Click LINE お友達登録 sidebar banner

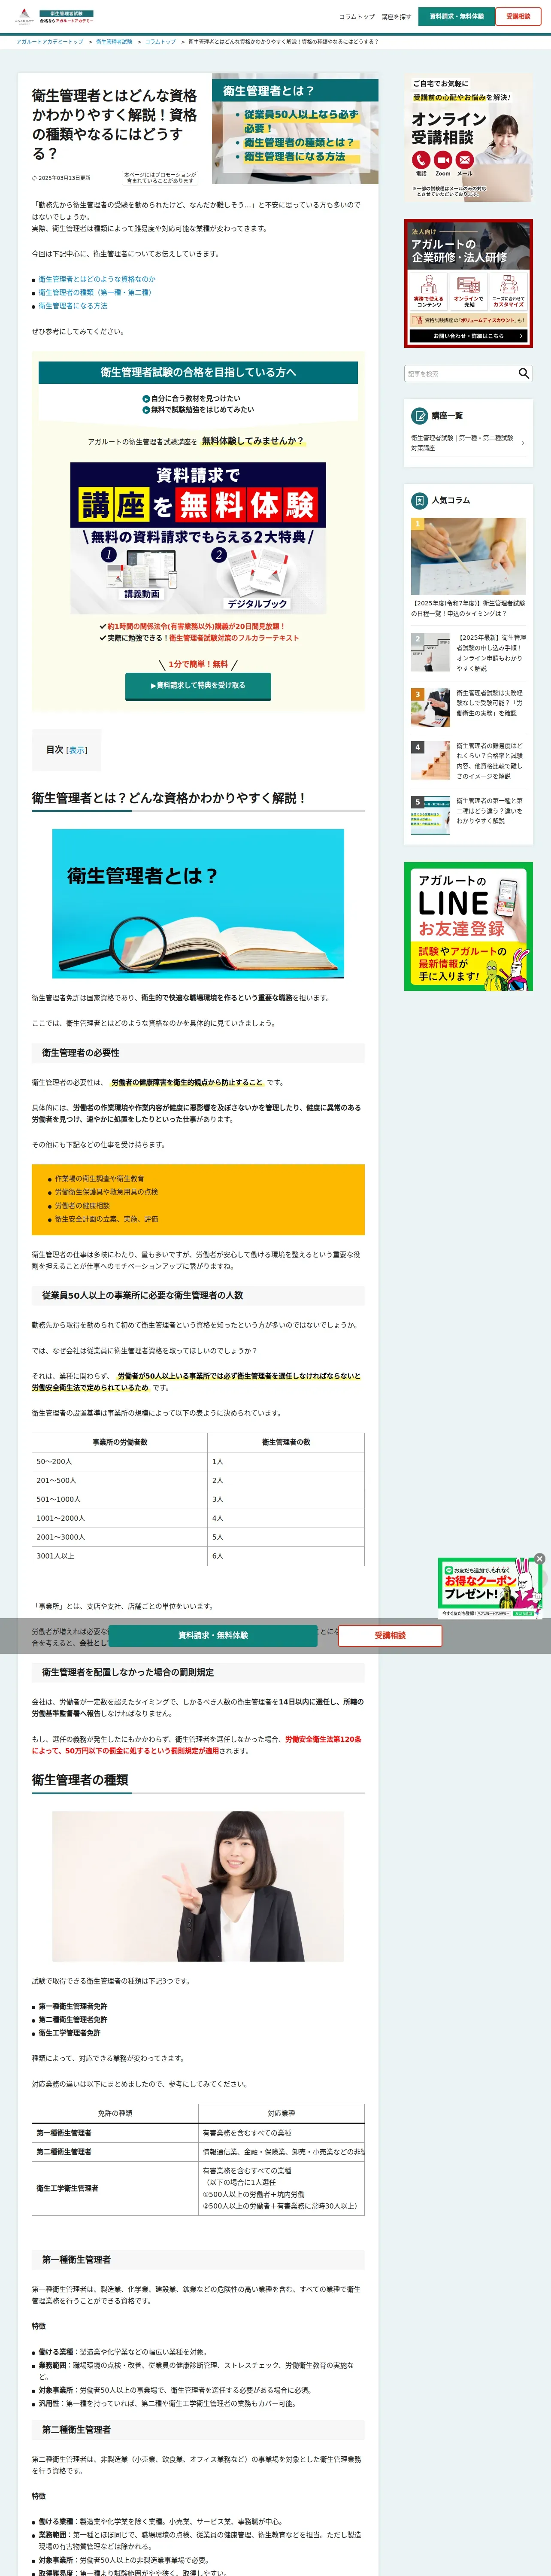[468, 927]
